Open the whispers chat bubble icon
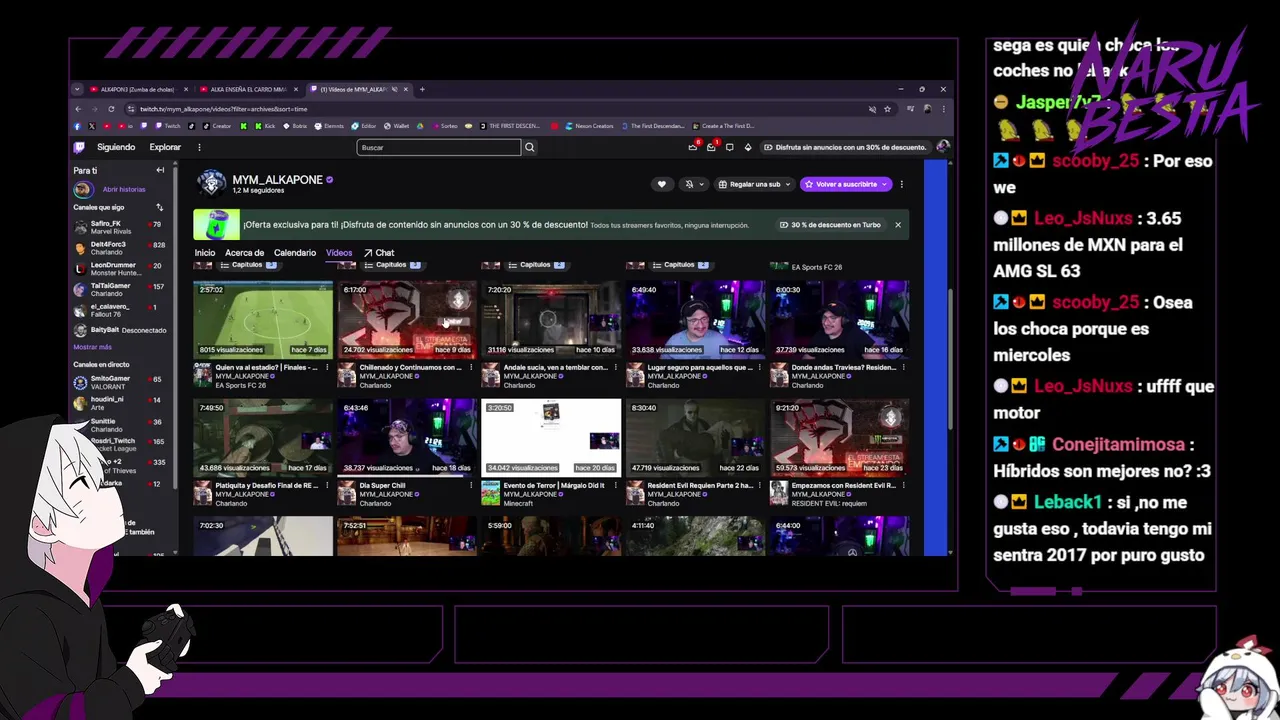Image resolution: width=1280 pixels, height=720 pixels. coord(729,147)
